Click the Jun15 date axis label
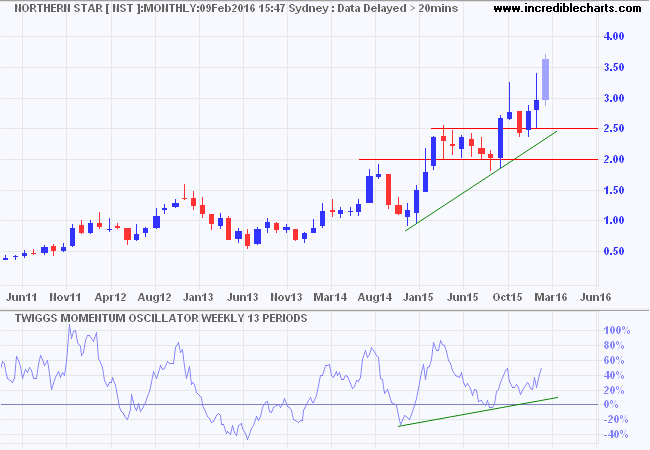 463,297
